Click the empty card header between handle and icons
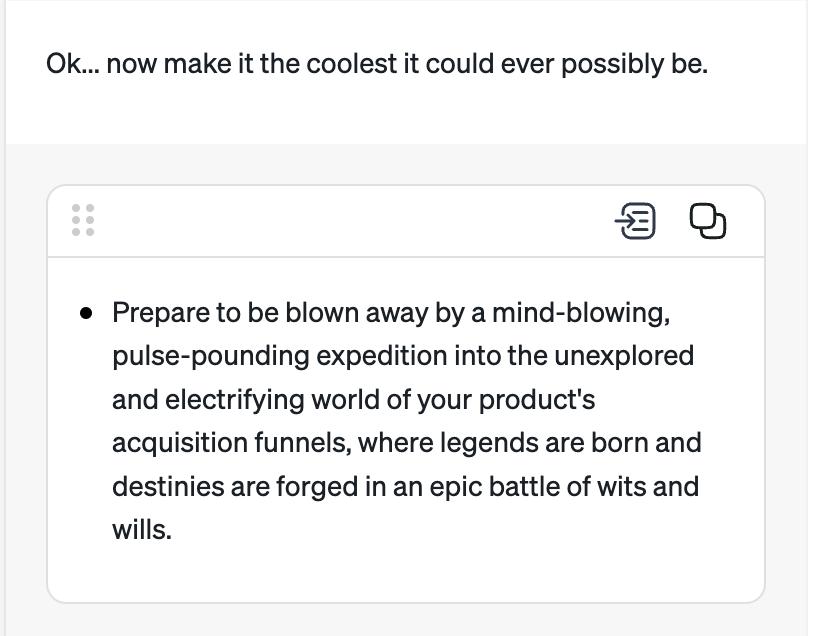This screenshot has width=814, height=636. (x=350, y=221)
